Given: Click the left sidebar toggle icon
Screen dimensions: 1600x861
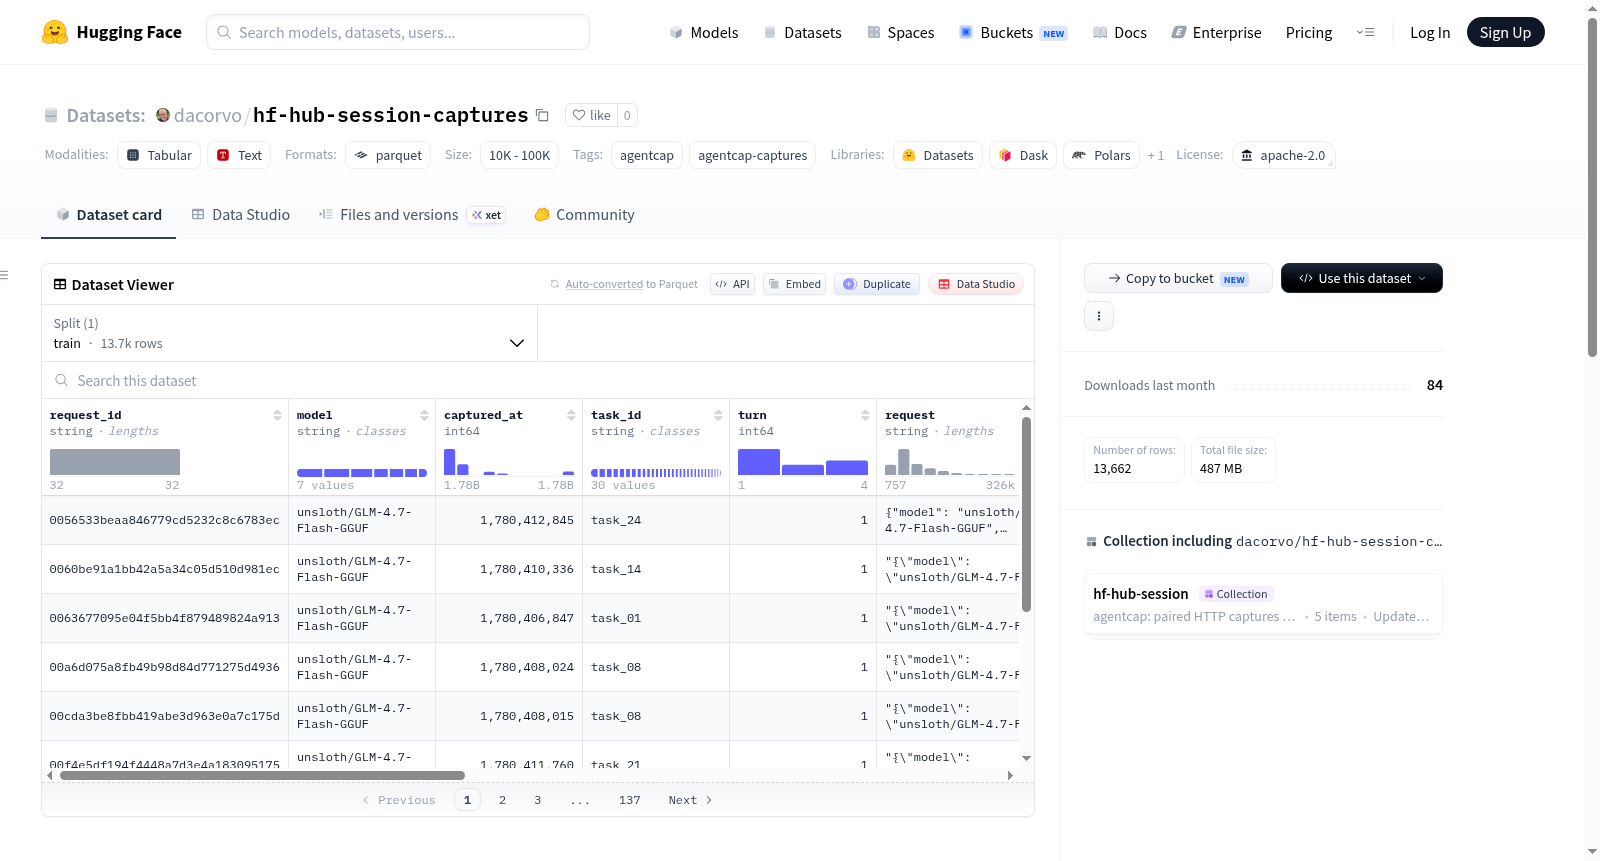Looking at the screenshot, I should pos(4,275).
